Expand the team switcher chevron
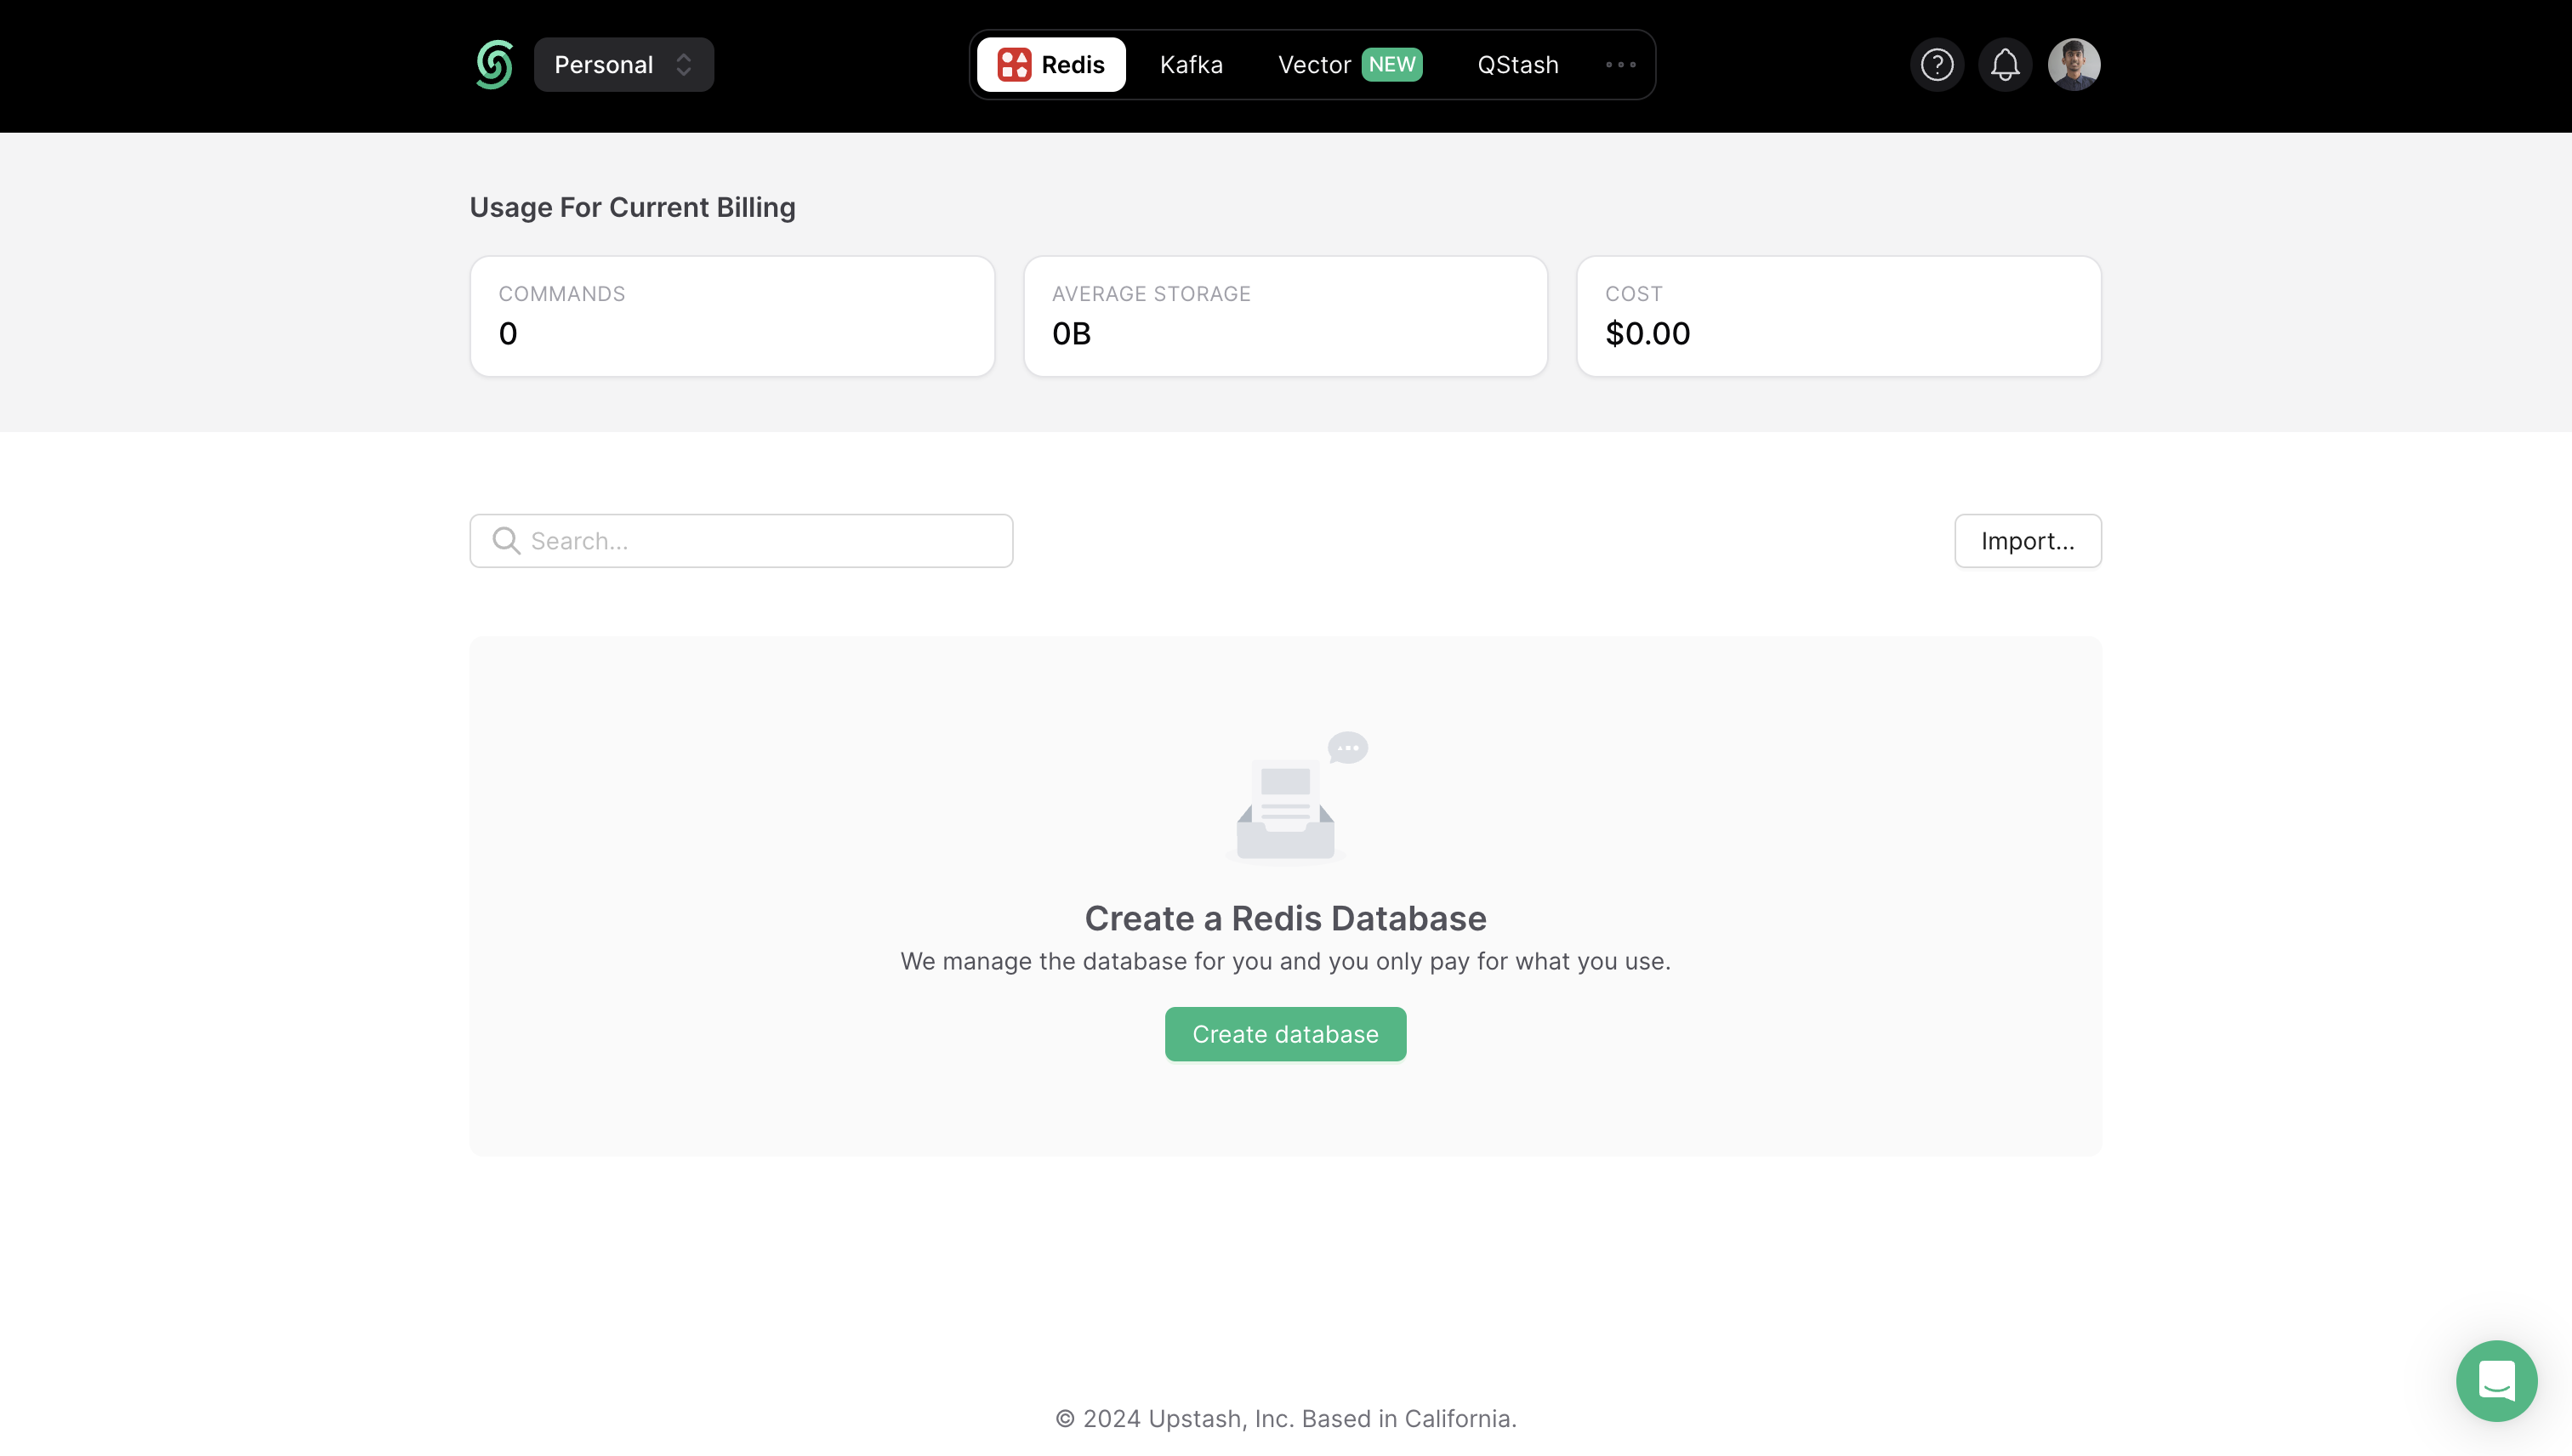Screen dimensions: 2572x1456 click(x=684, y=64)
